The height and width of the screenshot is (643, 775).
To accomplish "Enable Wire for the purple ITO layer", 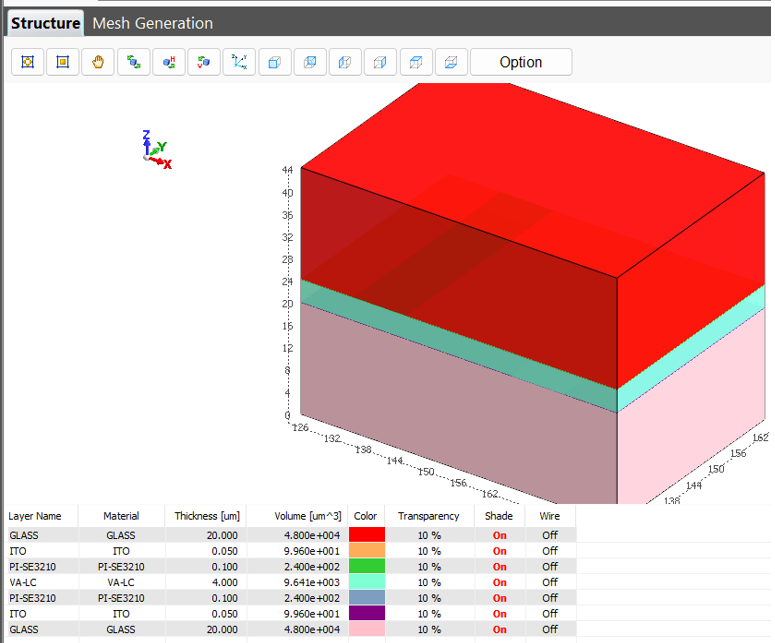I will point(550,613).
